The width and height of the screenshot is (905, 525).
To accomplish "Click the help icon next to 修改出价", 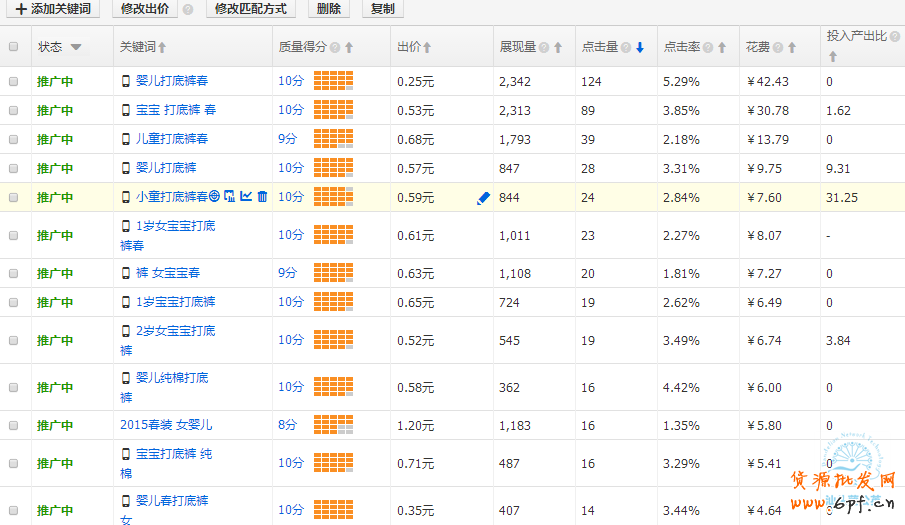I will pos(187,9).
